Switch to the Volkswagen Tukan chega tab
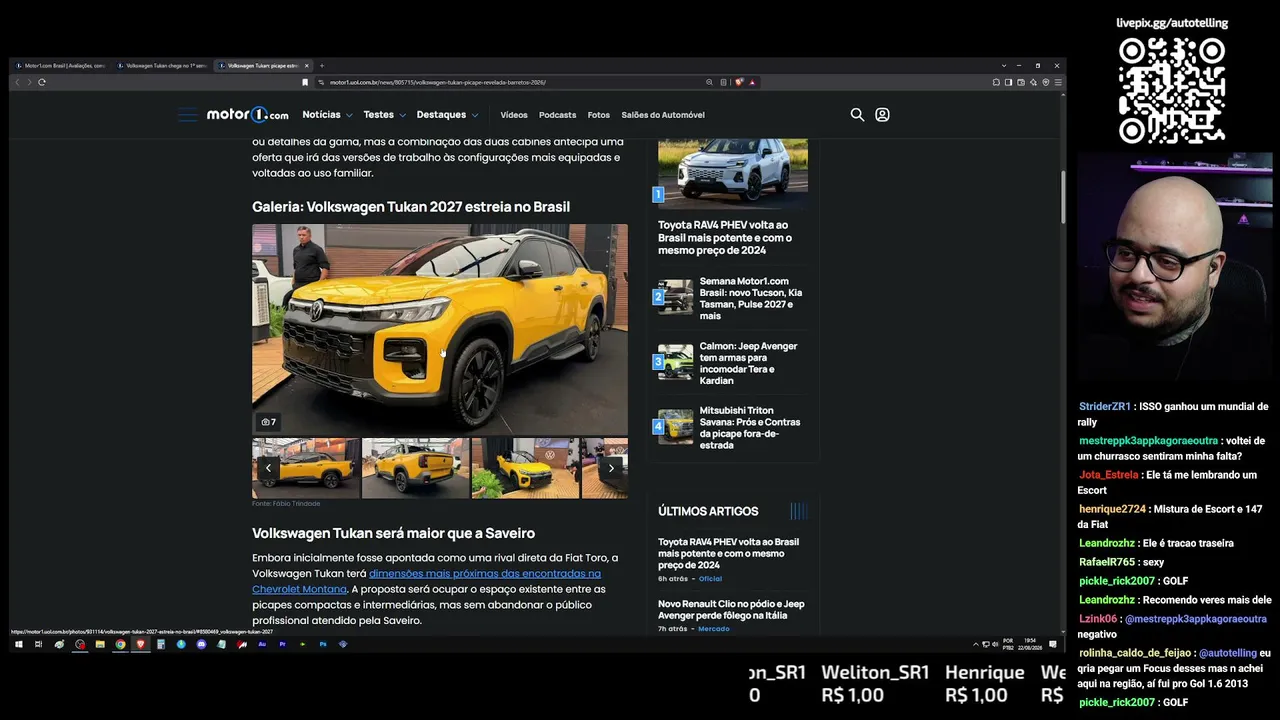Viewport: 1280px width, 720px height. click(x=162, y=66)
